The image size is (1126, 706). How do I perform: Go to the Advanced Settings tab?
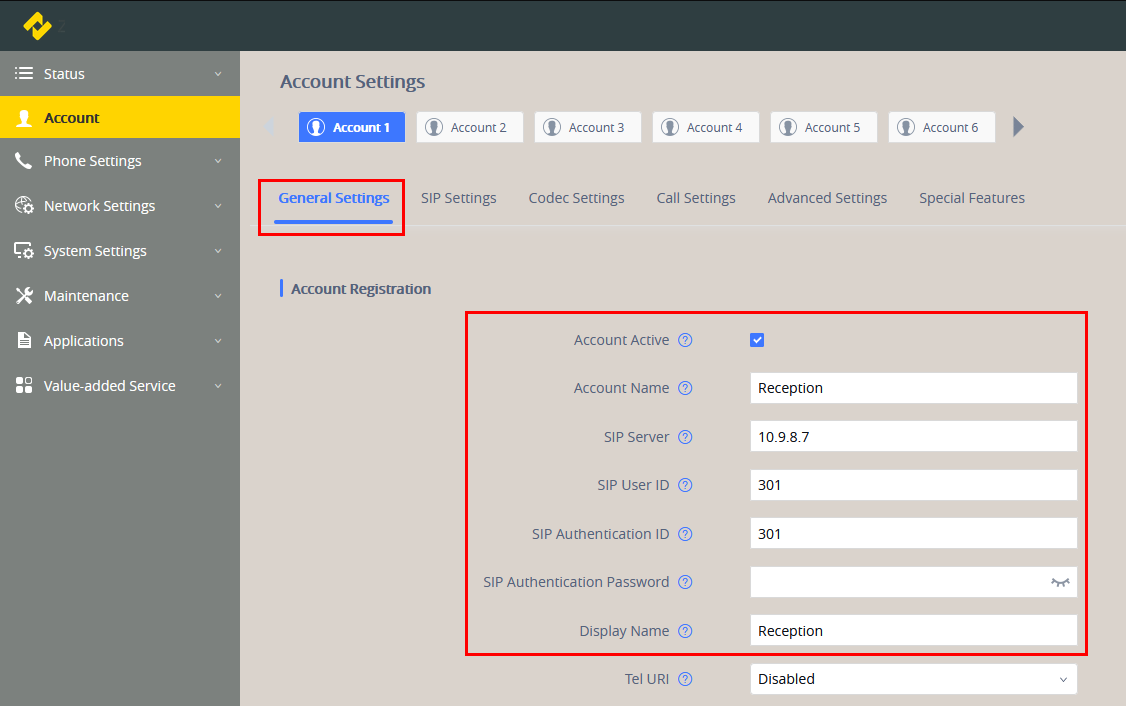tap(827, 198)
